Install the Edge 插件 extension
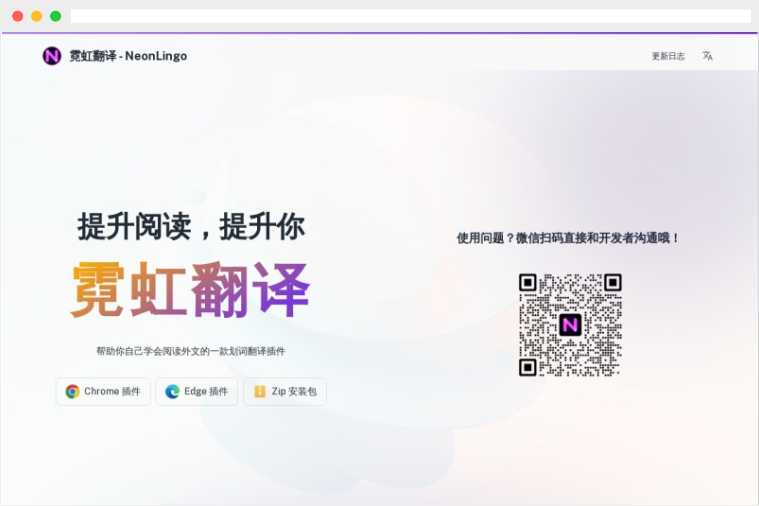 coord(197,391)
